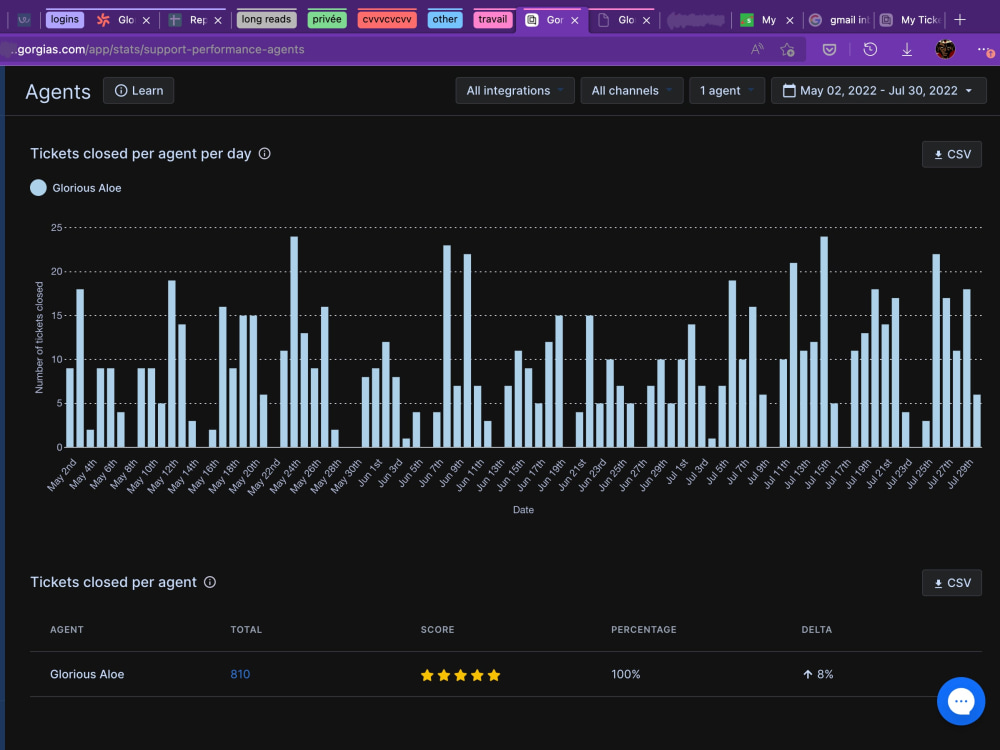Open a new browser tab with plus
This screenshot has width=1000, height=750.
click(x=959, y=20)
